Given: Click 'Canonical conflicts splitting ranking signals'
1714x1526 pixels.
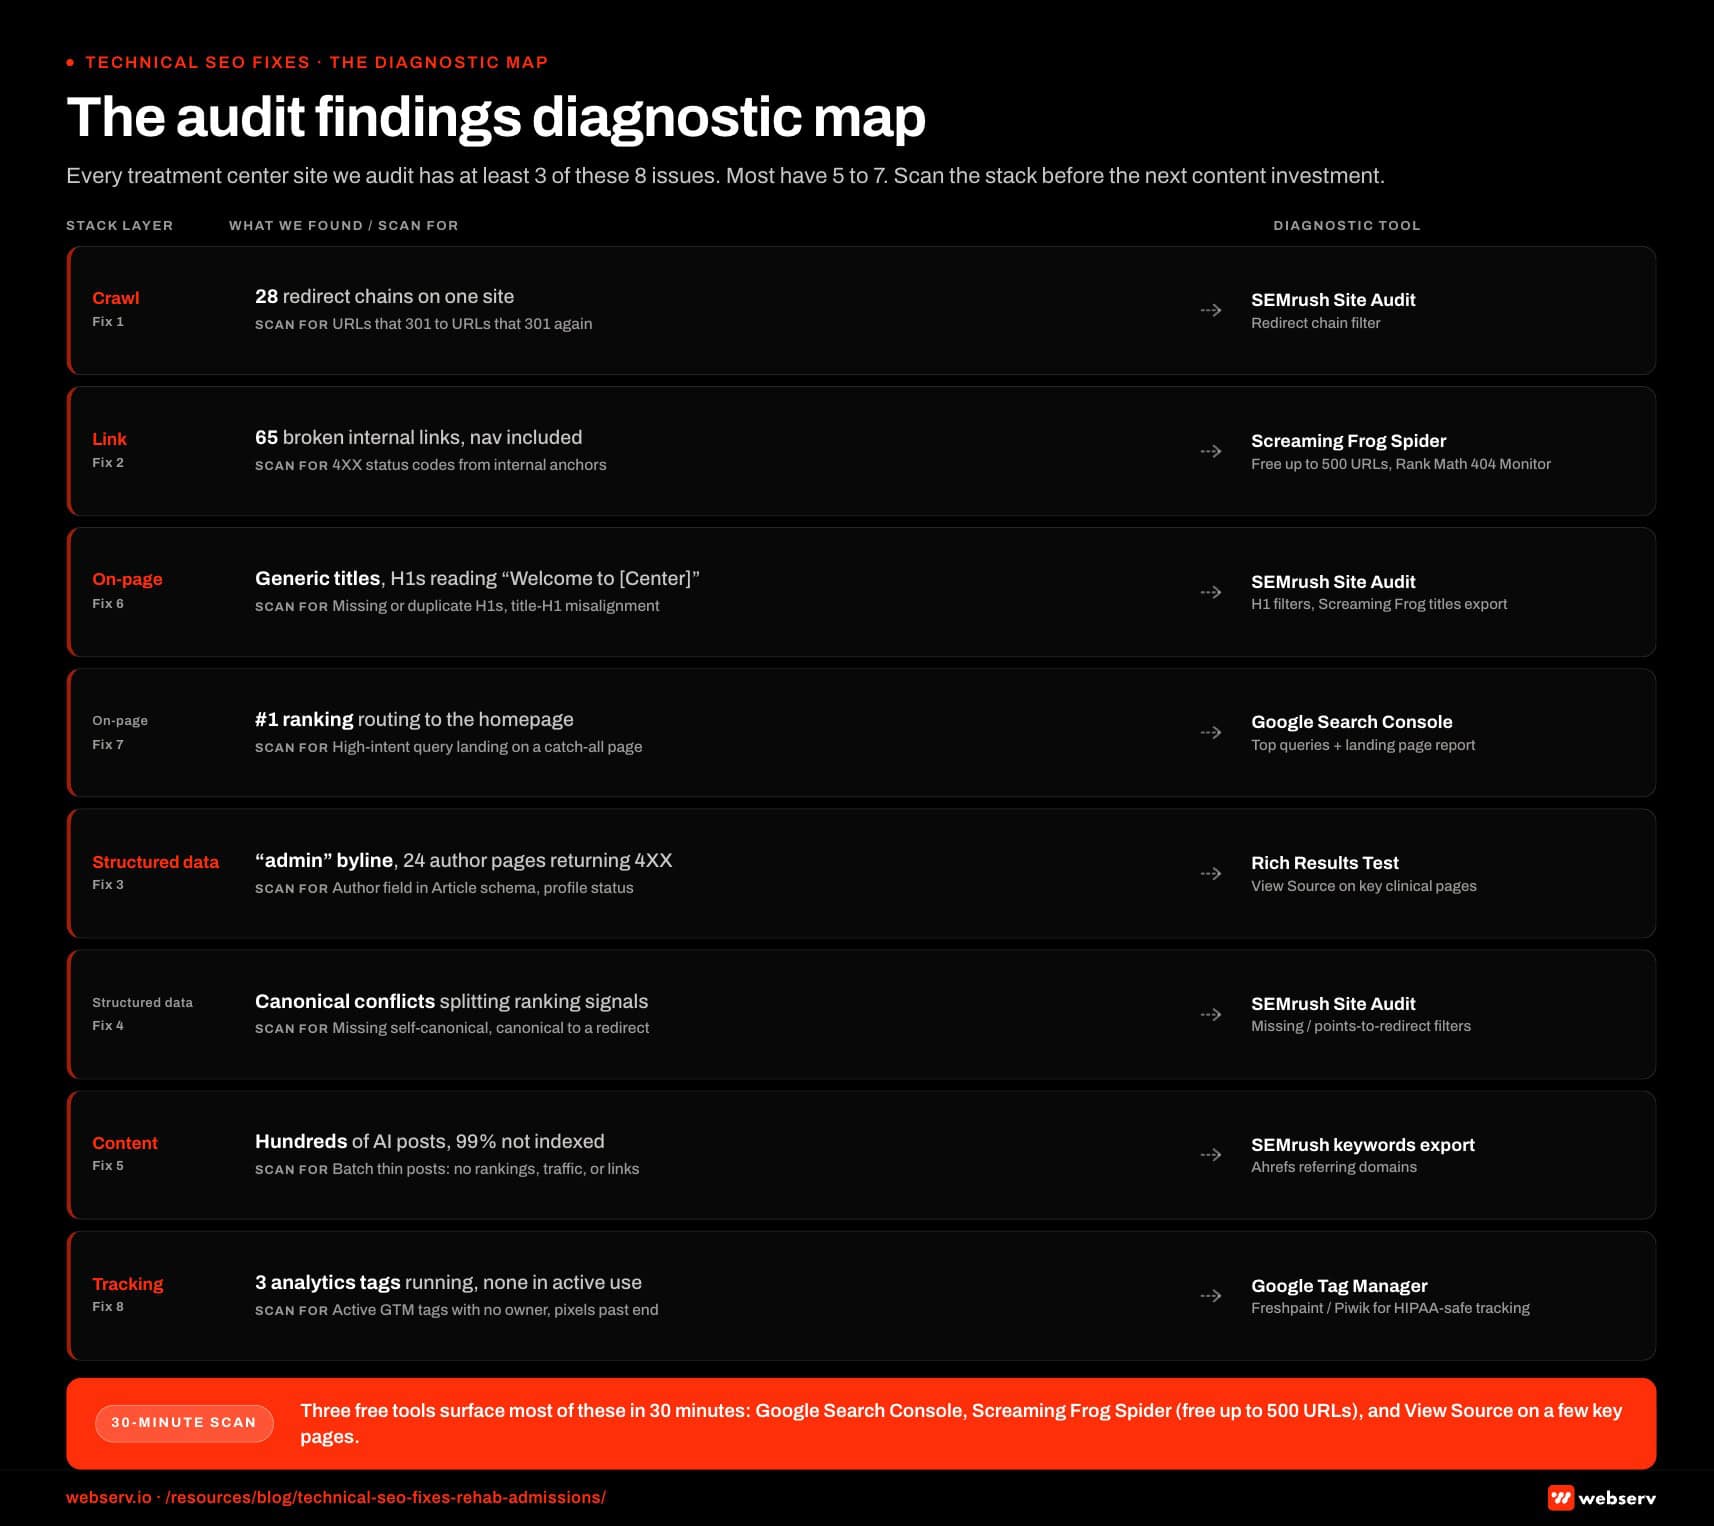Looking at the screenshot, I should (452, 1001).
